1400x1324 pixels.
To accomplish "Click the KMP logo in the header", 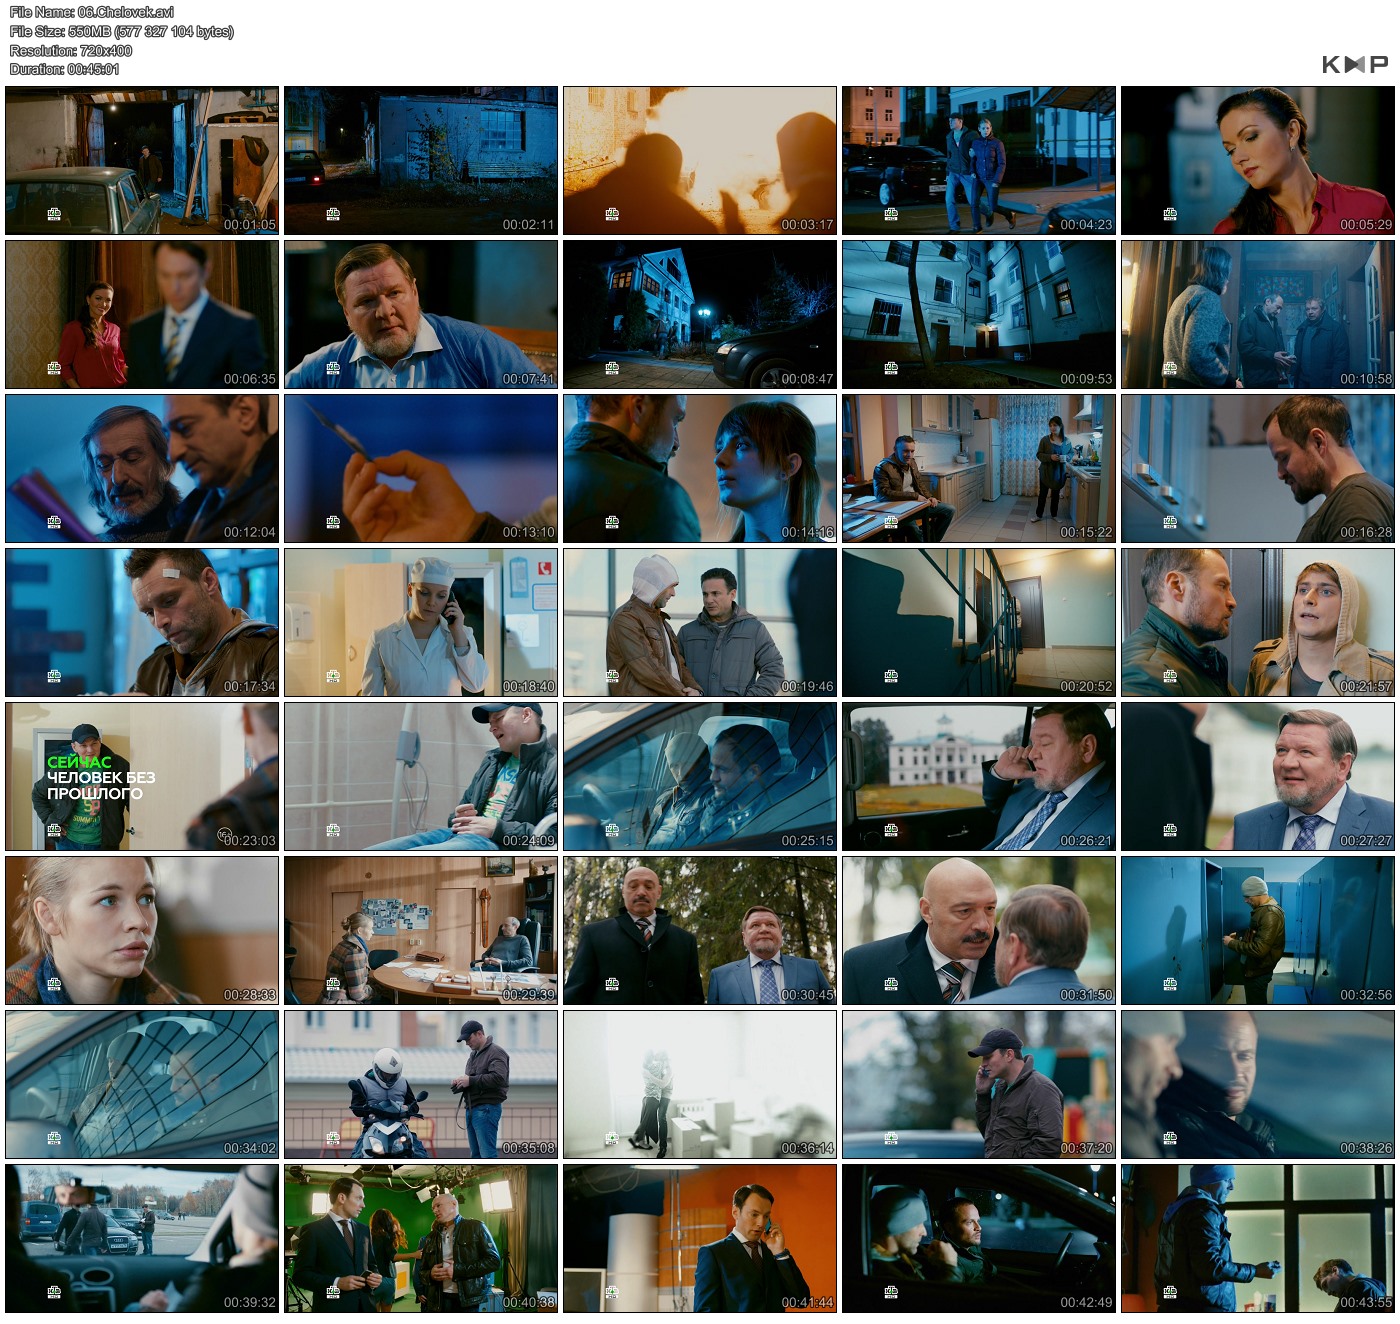I will (x=1354, y=65).
